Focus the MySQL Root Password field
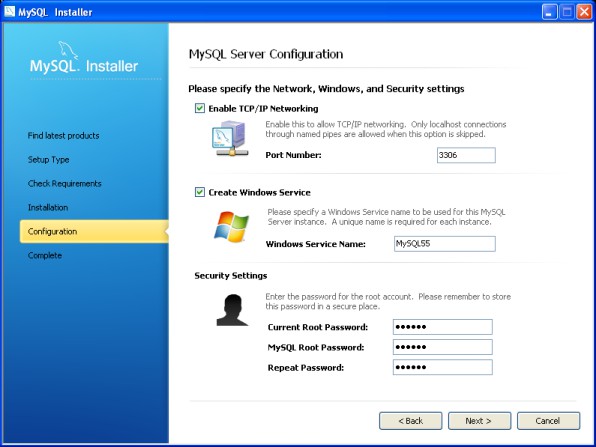 [442, 347]
